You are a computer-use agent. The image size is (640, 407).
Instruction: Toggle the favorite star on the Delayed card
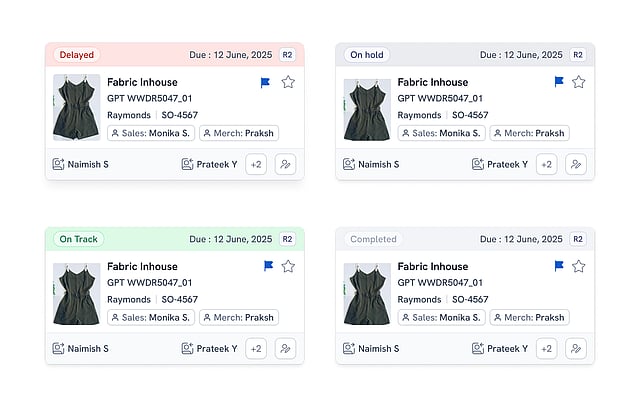[288, 82]
